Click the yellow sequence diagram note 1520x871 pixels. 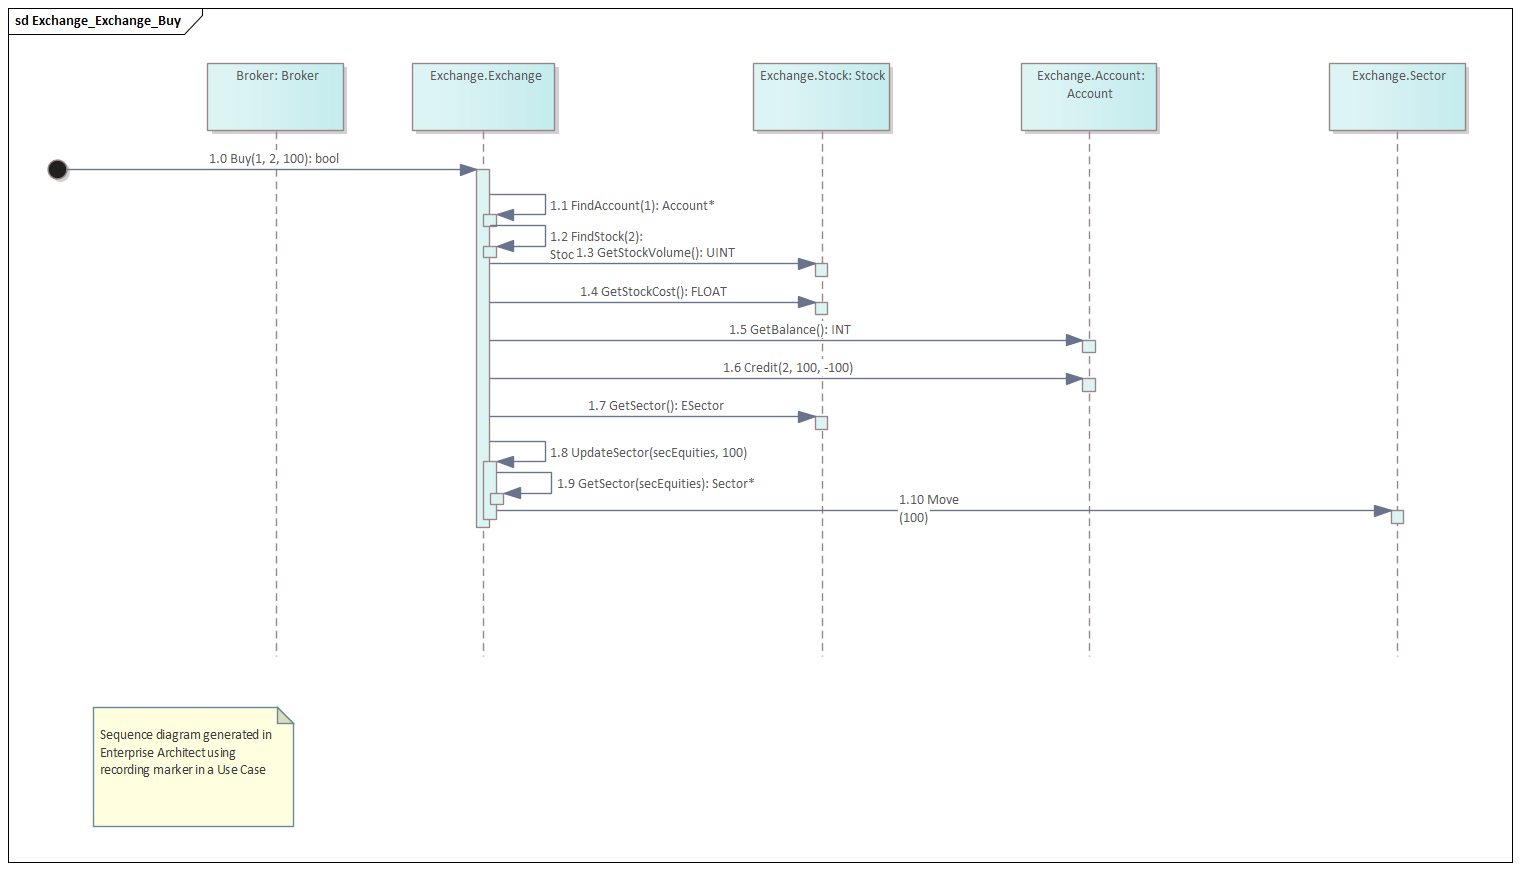pos(192,767)
